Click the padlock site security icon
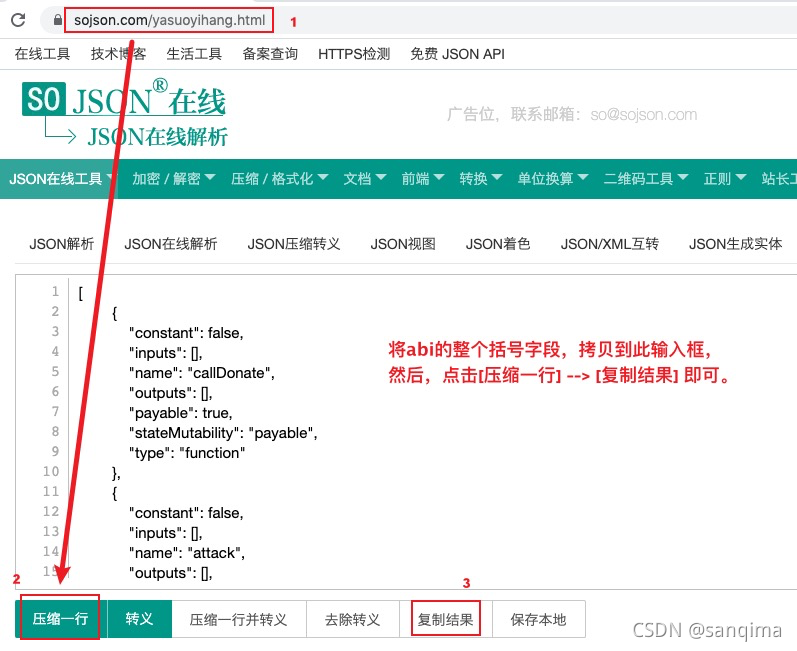Viewport: 797px width, 651px height. [57, 20]
